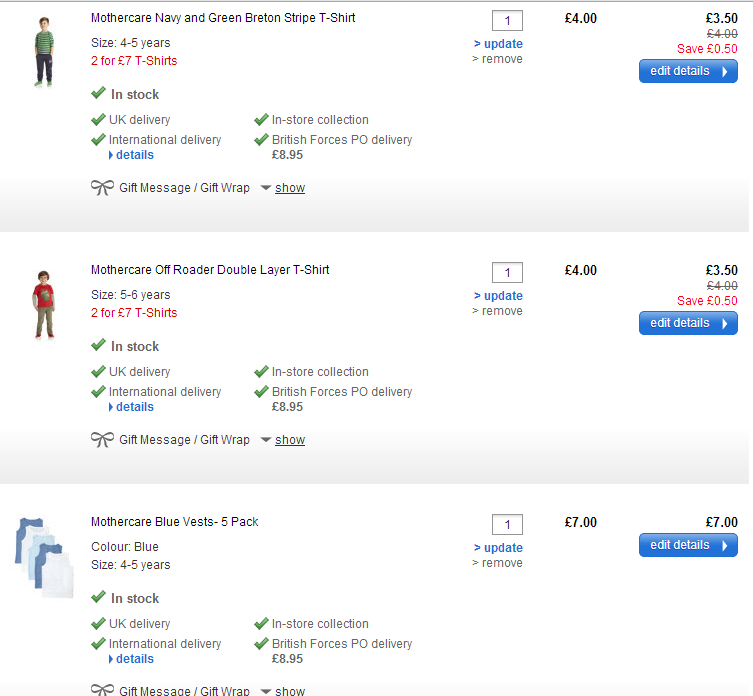Show gift wrap options for Off Roader T-Shirt

pos(290,440)
